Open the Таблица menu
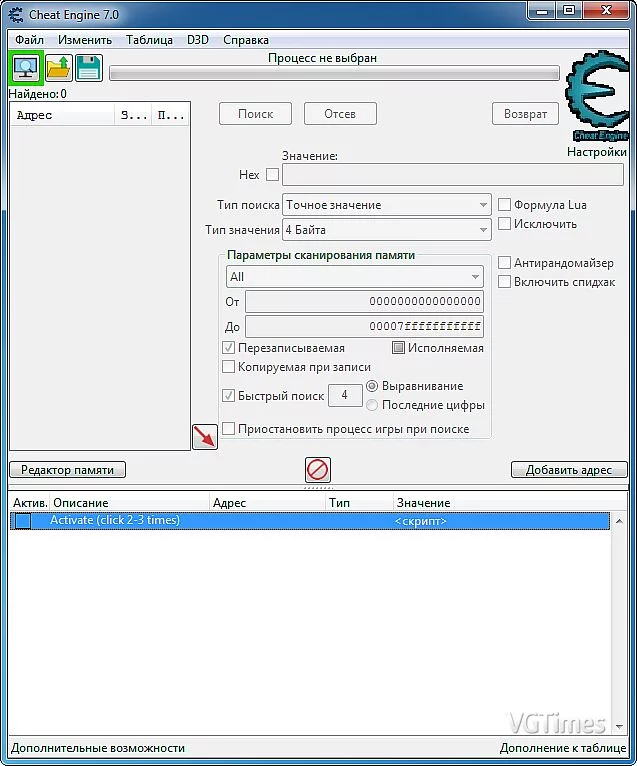Screen dimensions: 637x766 149,40
